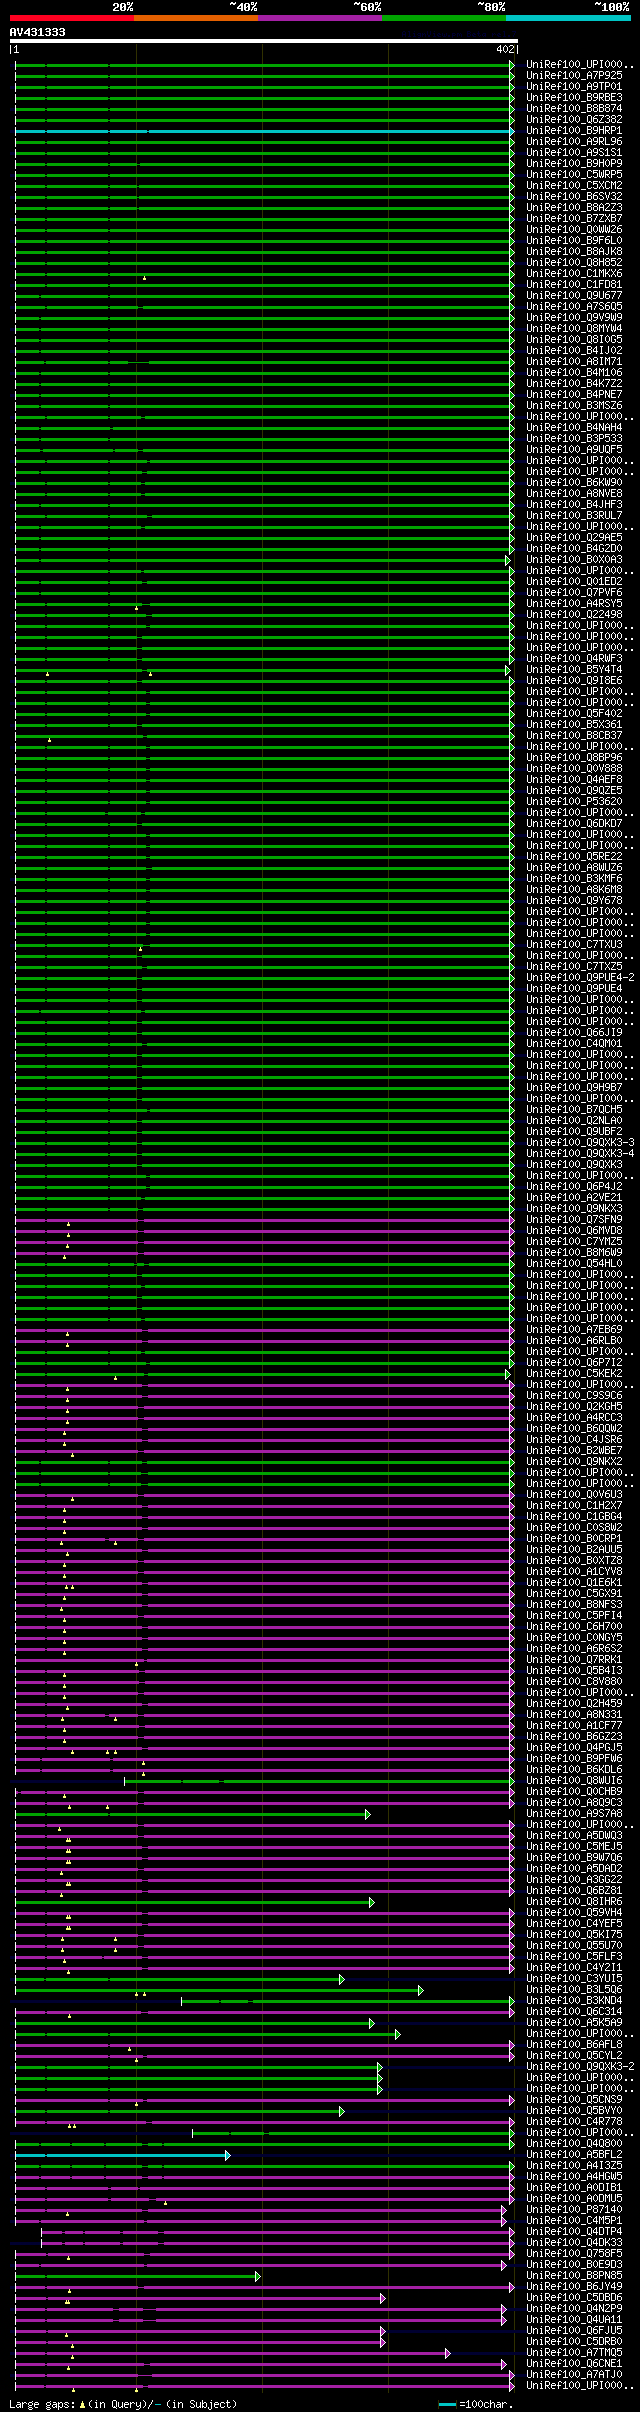Select hit label UniRef100_B6KW90
The height and width of the screenshot is (2412, 640).
574,482
